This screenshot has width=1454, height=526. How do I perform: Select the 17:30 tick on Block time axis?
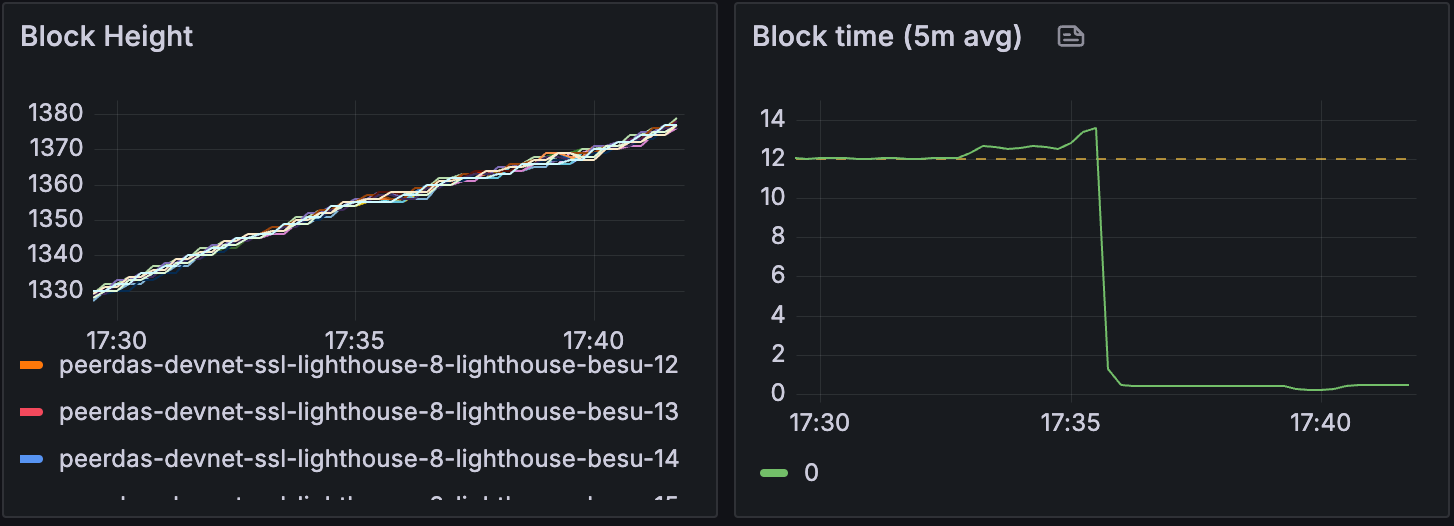(819, 423)
